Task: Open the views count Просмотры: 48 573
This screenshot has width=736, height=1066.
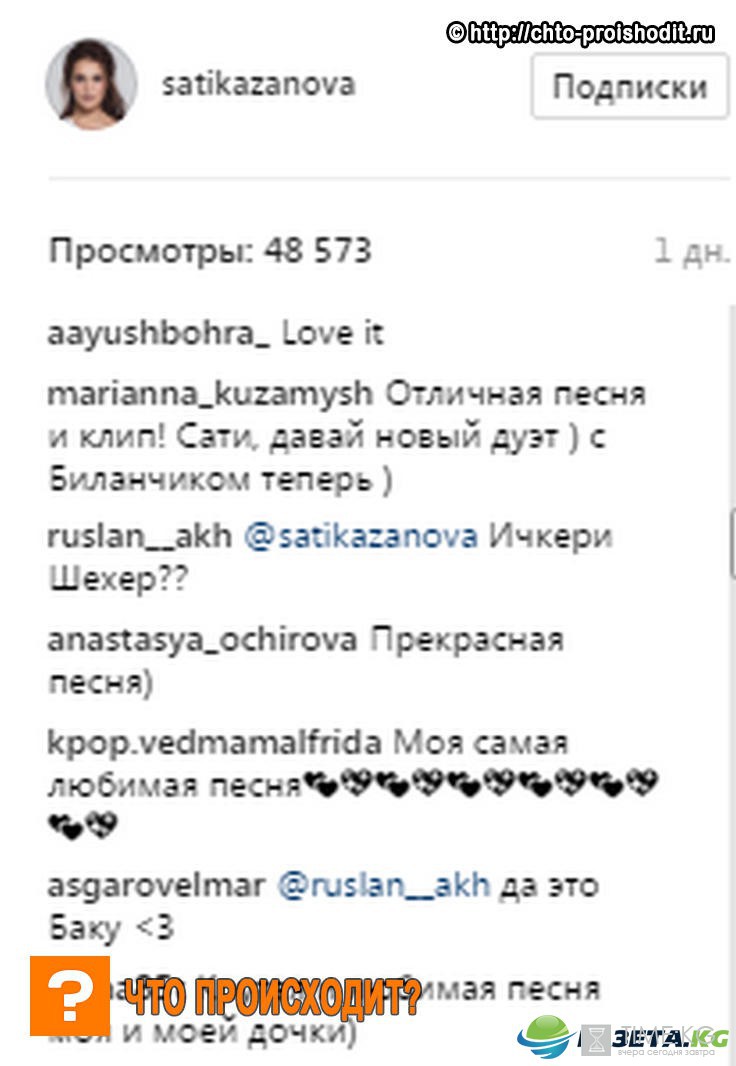Action: pos(211,250)
